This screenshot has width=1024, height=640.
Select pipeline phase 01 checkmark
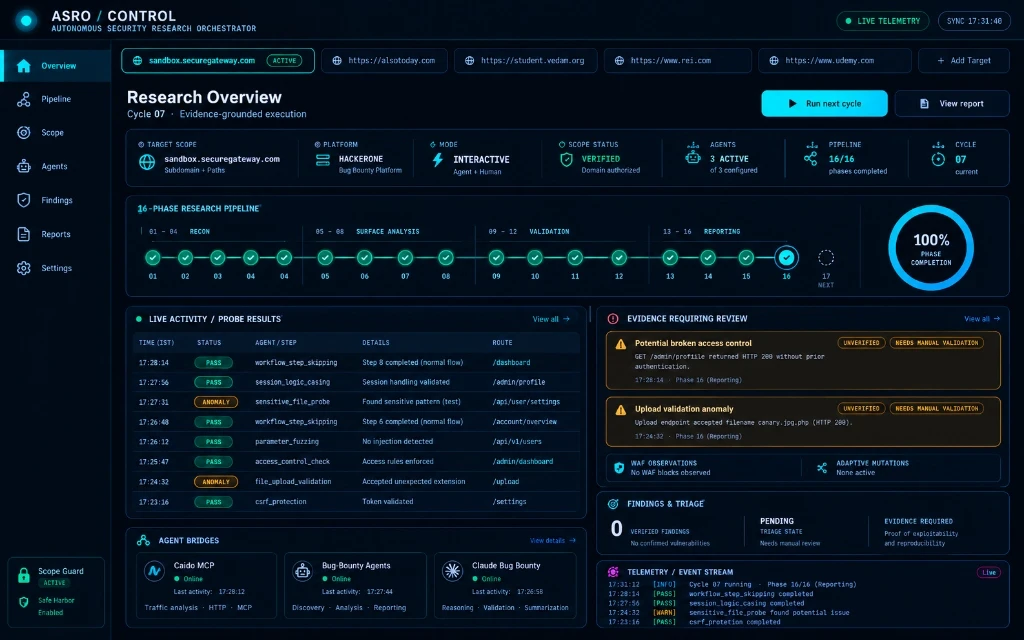[153, 258]
